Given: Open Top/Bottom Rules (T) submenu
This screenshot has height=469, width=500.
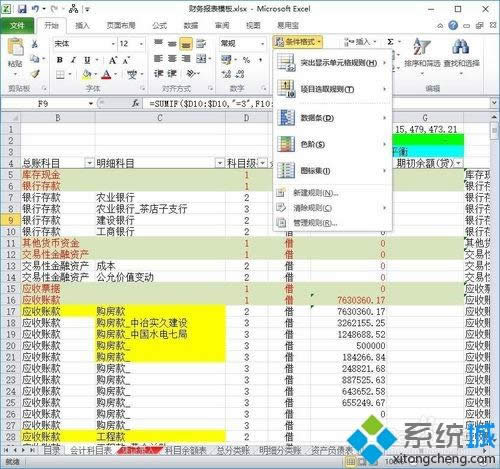Looking at the screenshot, I should (x=332, y=89).
